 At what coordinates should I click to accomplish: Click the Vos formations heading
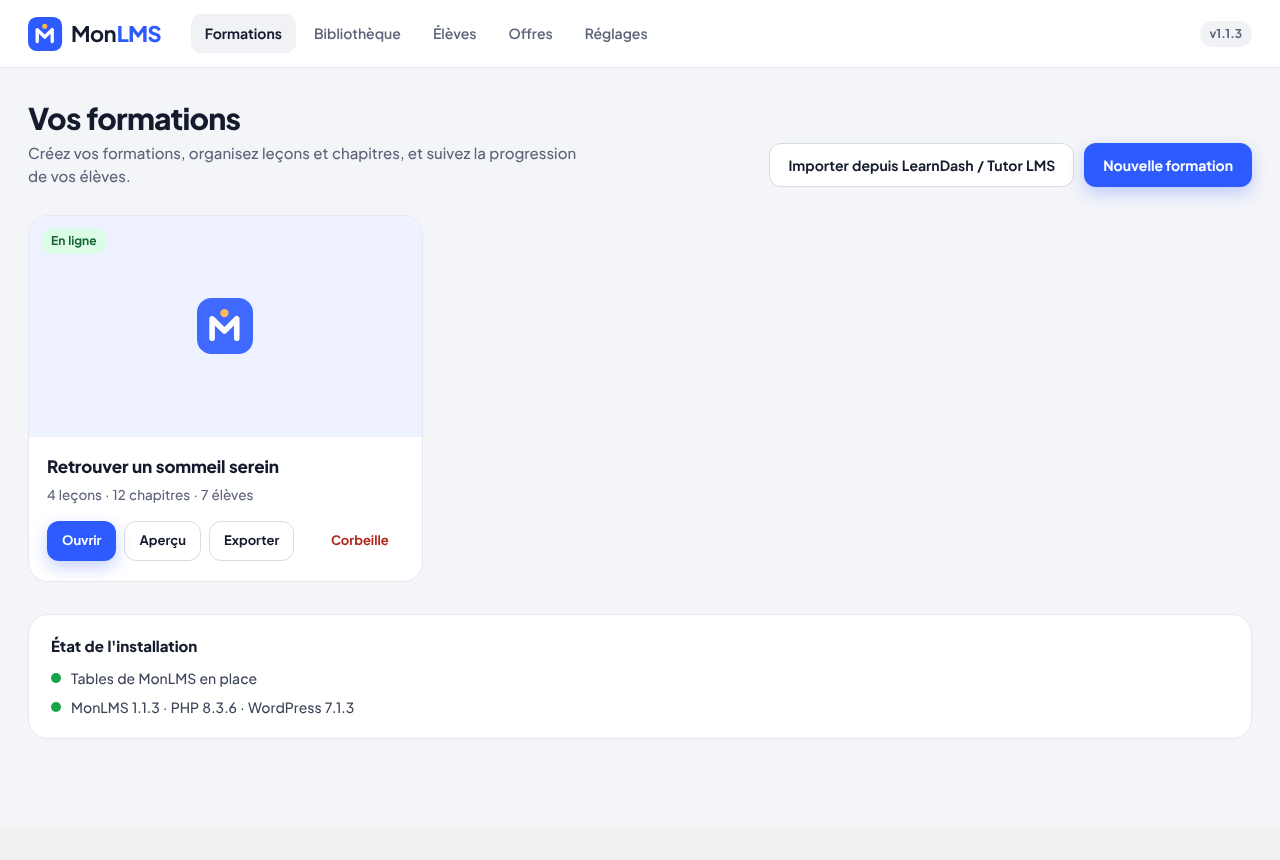134,119
